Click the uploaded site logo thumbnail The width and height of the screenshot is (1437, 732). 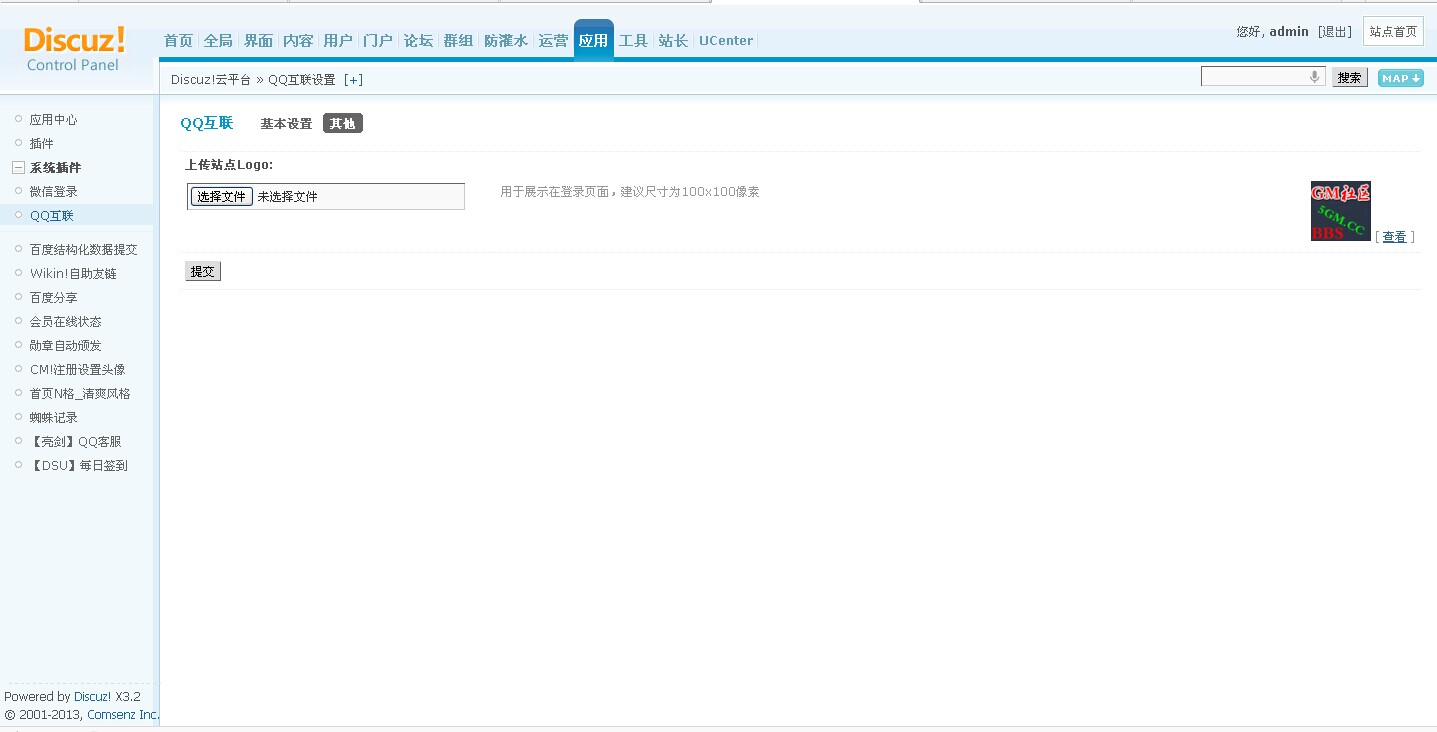tap(1341, 211)
